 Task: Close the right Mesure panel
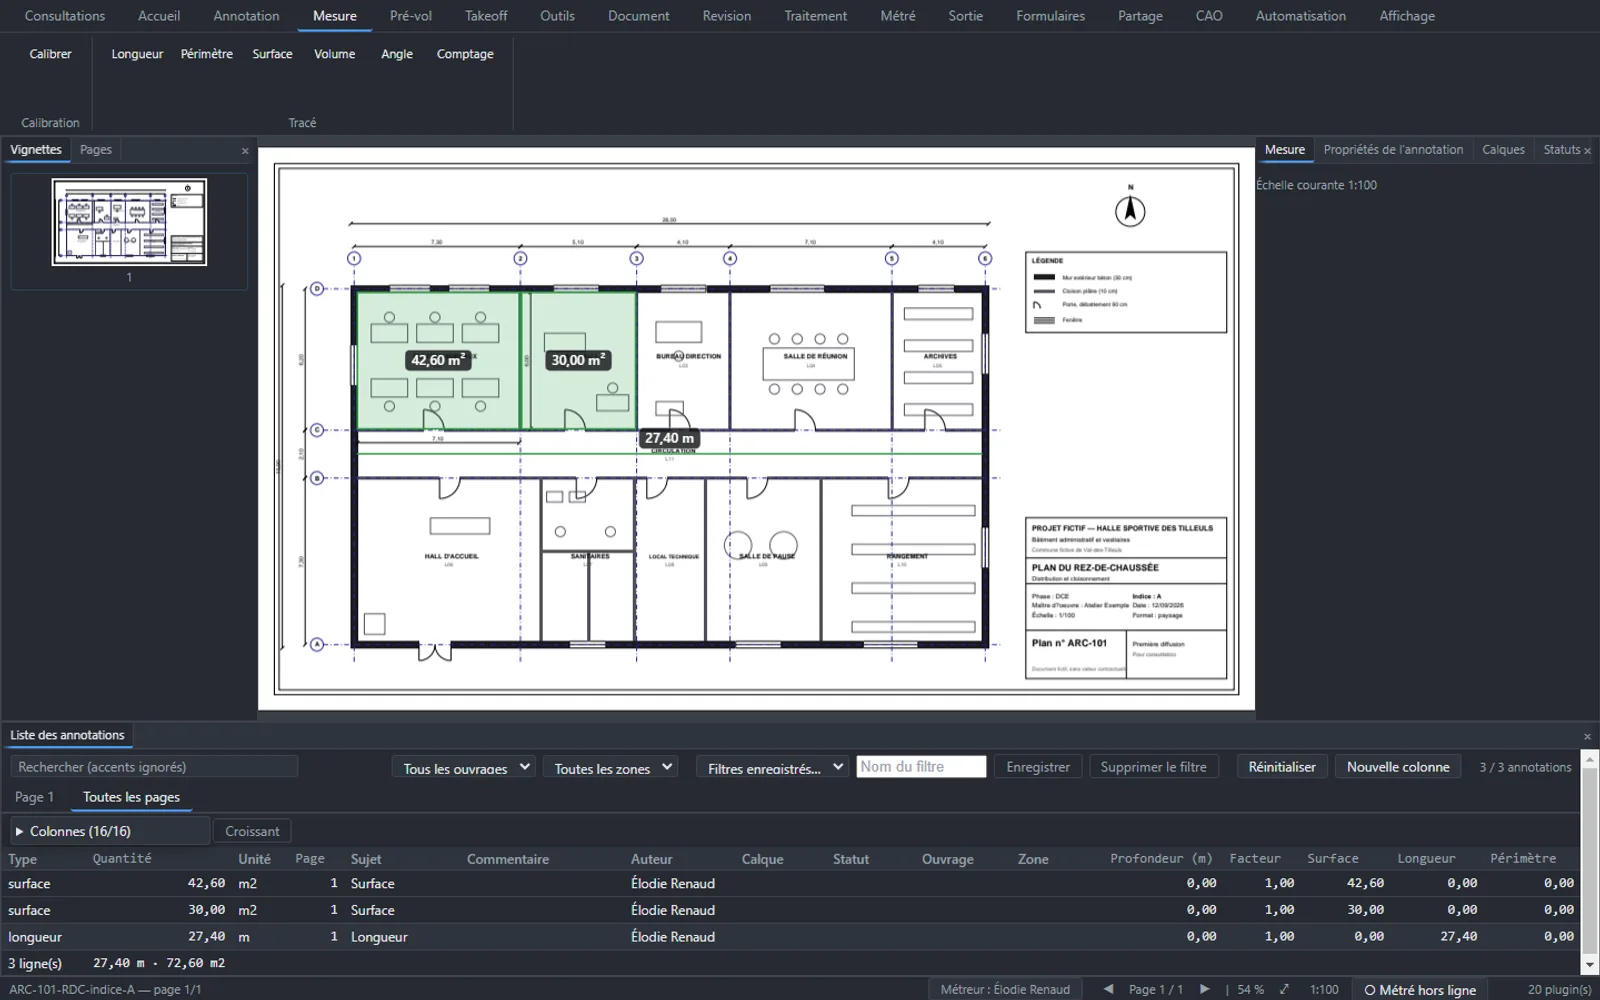click(1587, 151)
